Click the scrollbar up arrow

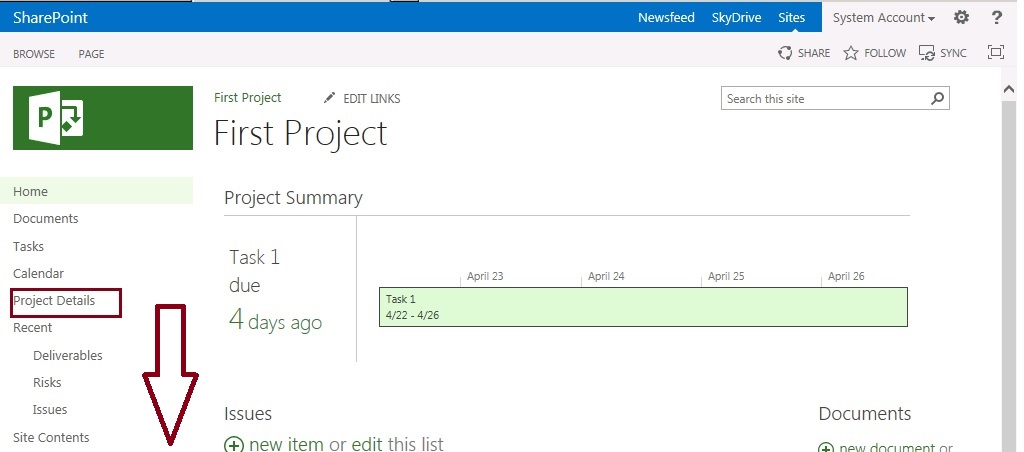point(1009,89)
